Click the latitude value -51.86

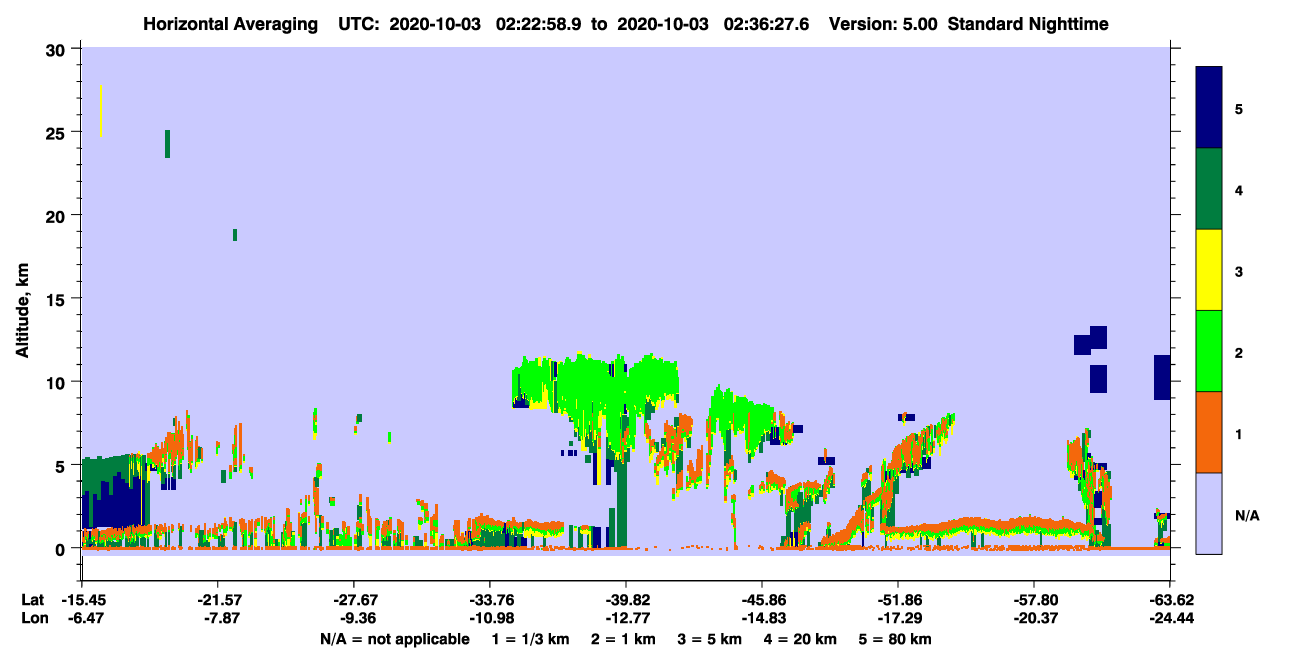coord(898,599)
